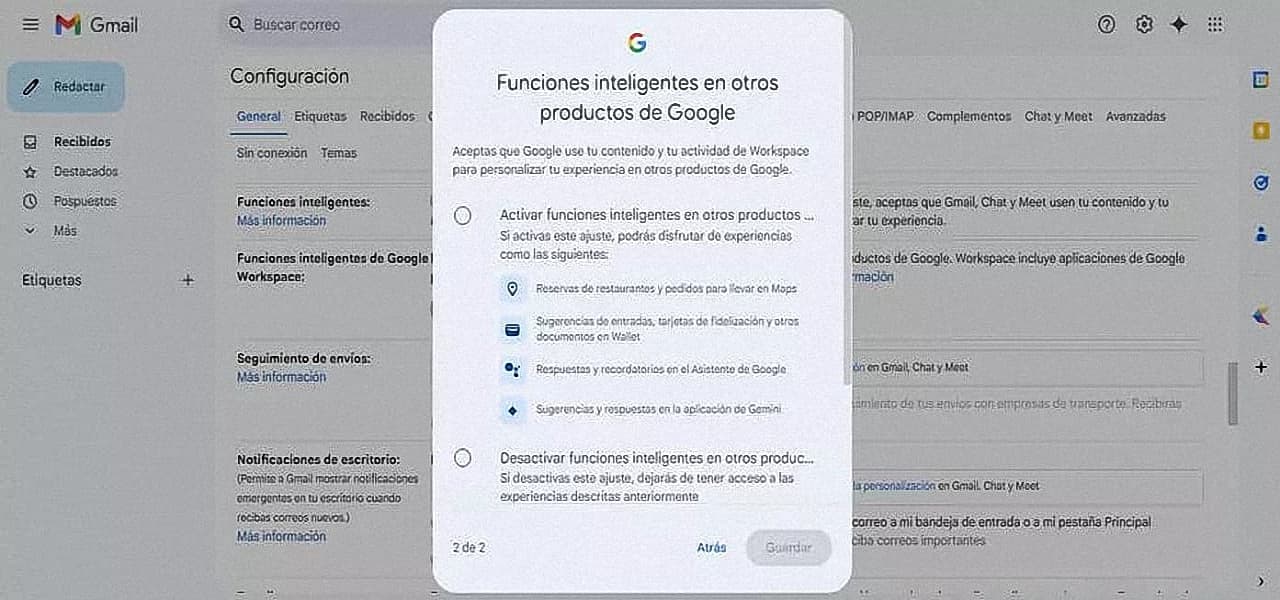Open the Settings gear icon
This screenshot has width=1280, height=600.
pyautogui.click(x=1144, y=25)
